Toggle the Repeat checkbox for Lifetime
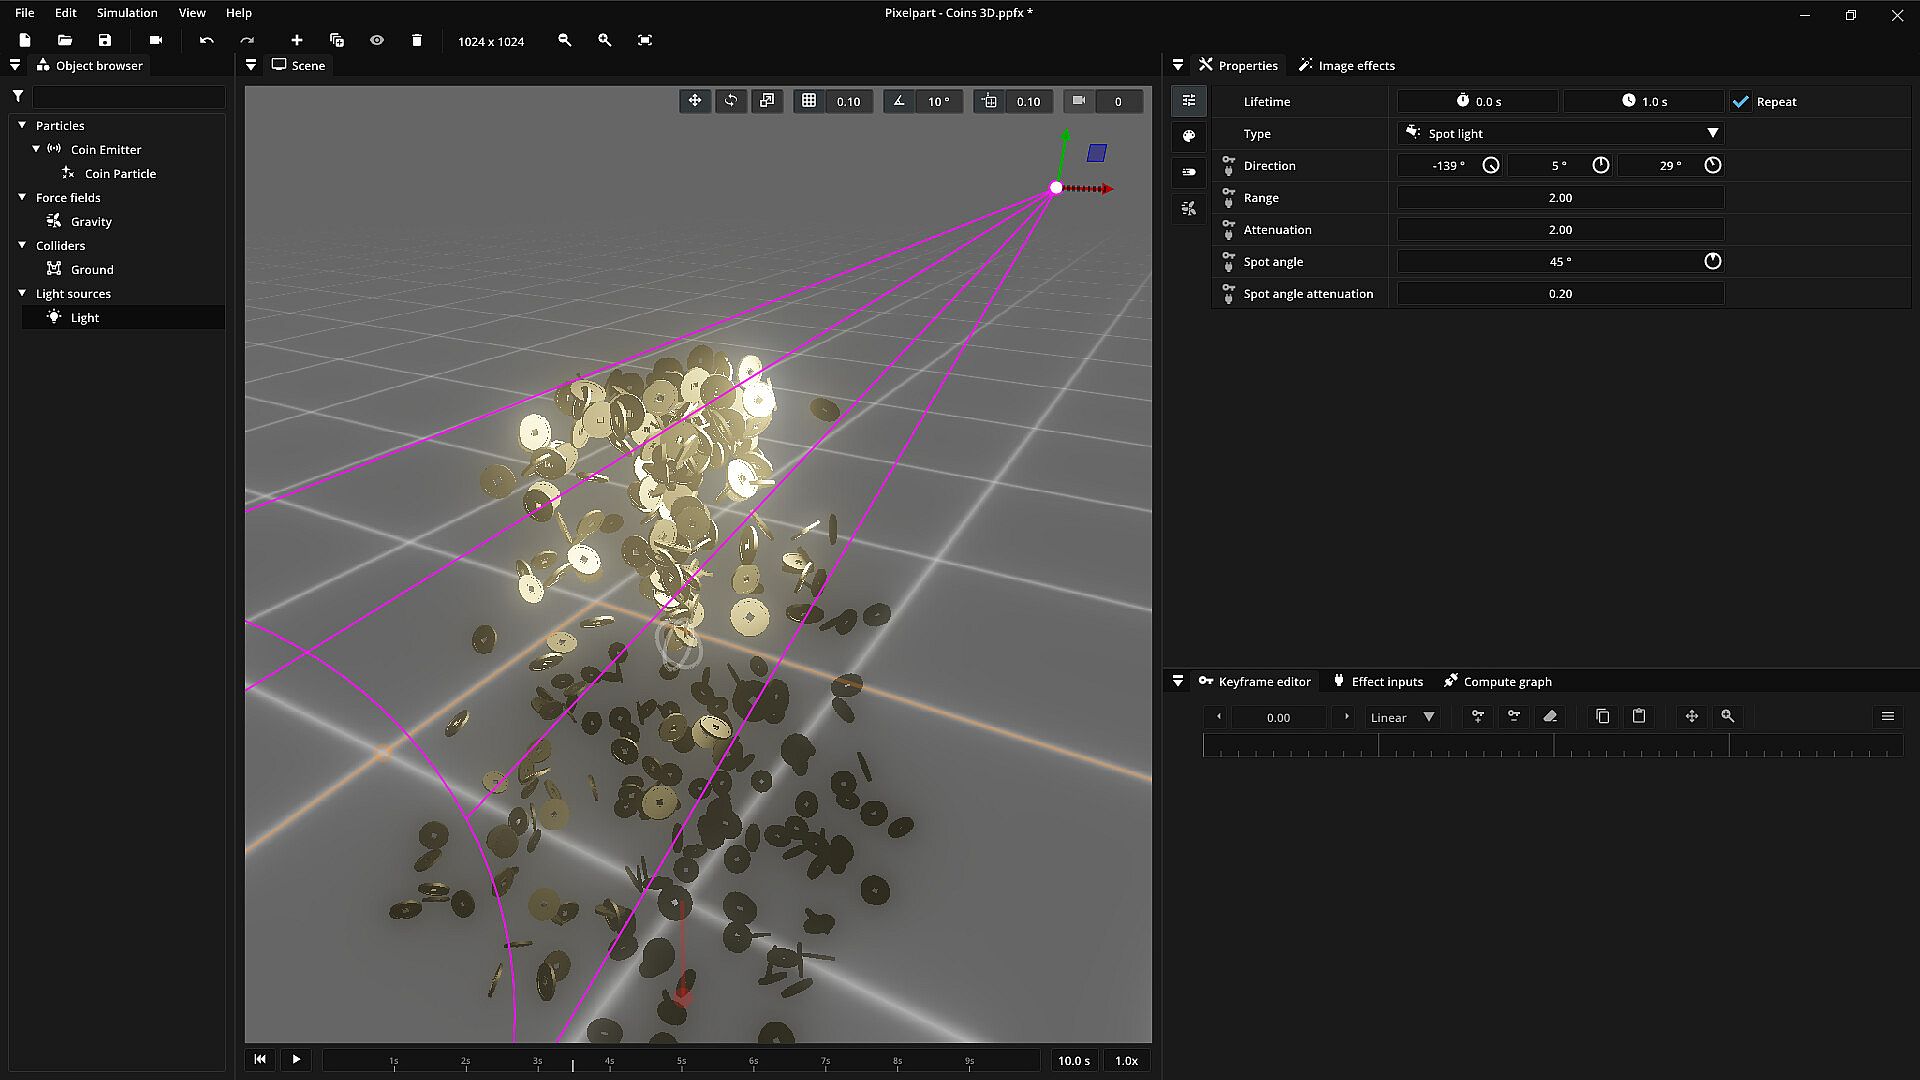The width and height of the screenshot is (1920, 1080). [1741, 102]
